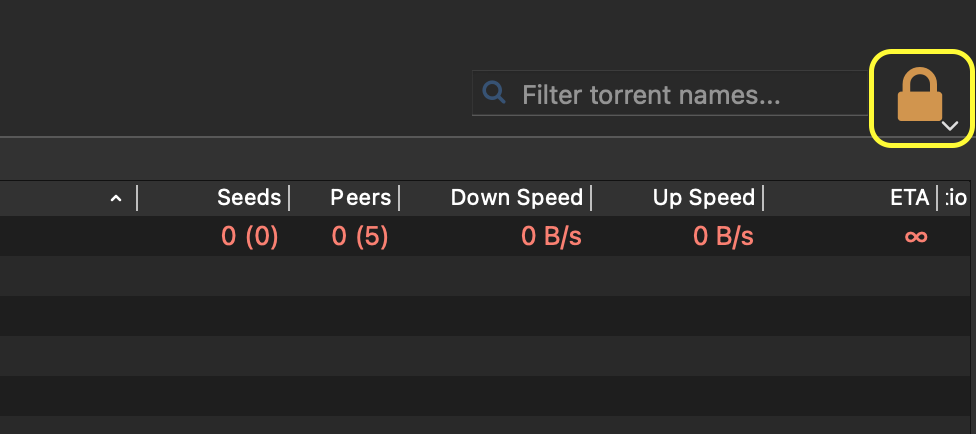Viewport: 976px width, 434px height.
Task: Click the truncated Ratio column header
Action: click(956, 198)
